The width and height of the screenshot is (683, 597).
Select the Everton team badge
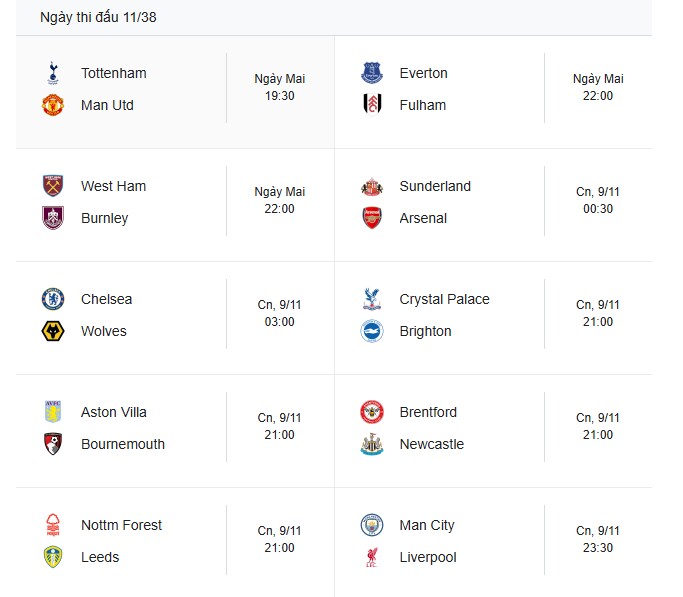point(372,73)
